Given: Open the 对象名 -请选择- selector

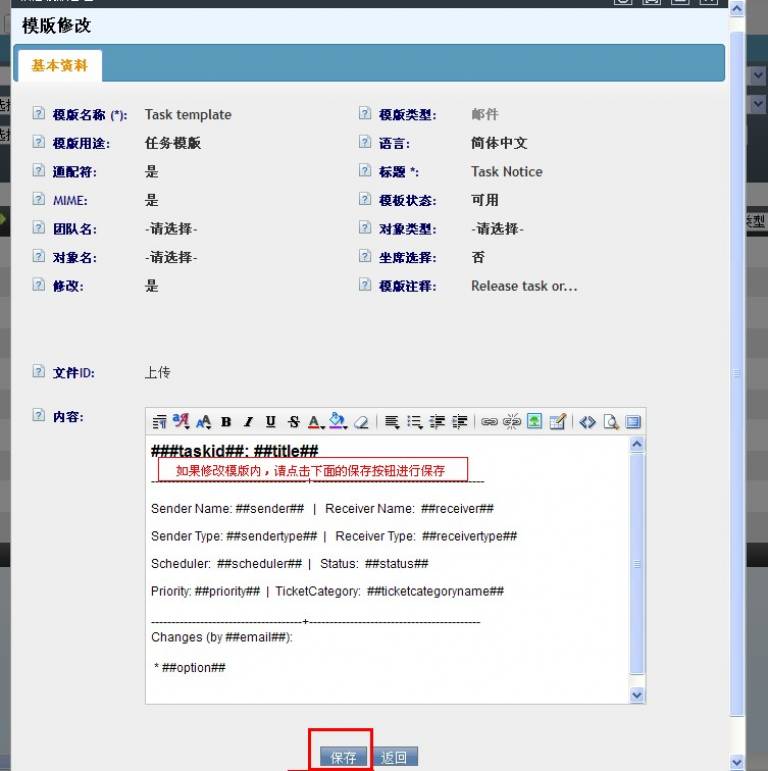Looking at the screenshot, I should (x=171, y=257).
